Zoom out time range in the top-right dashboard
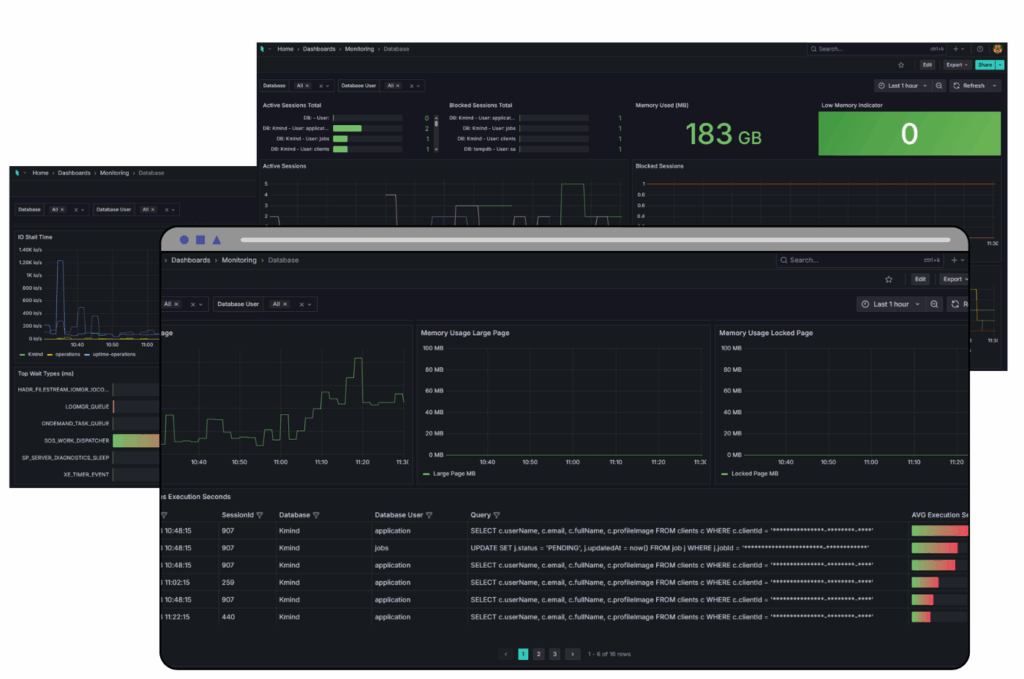 938,86
